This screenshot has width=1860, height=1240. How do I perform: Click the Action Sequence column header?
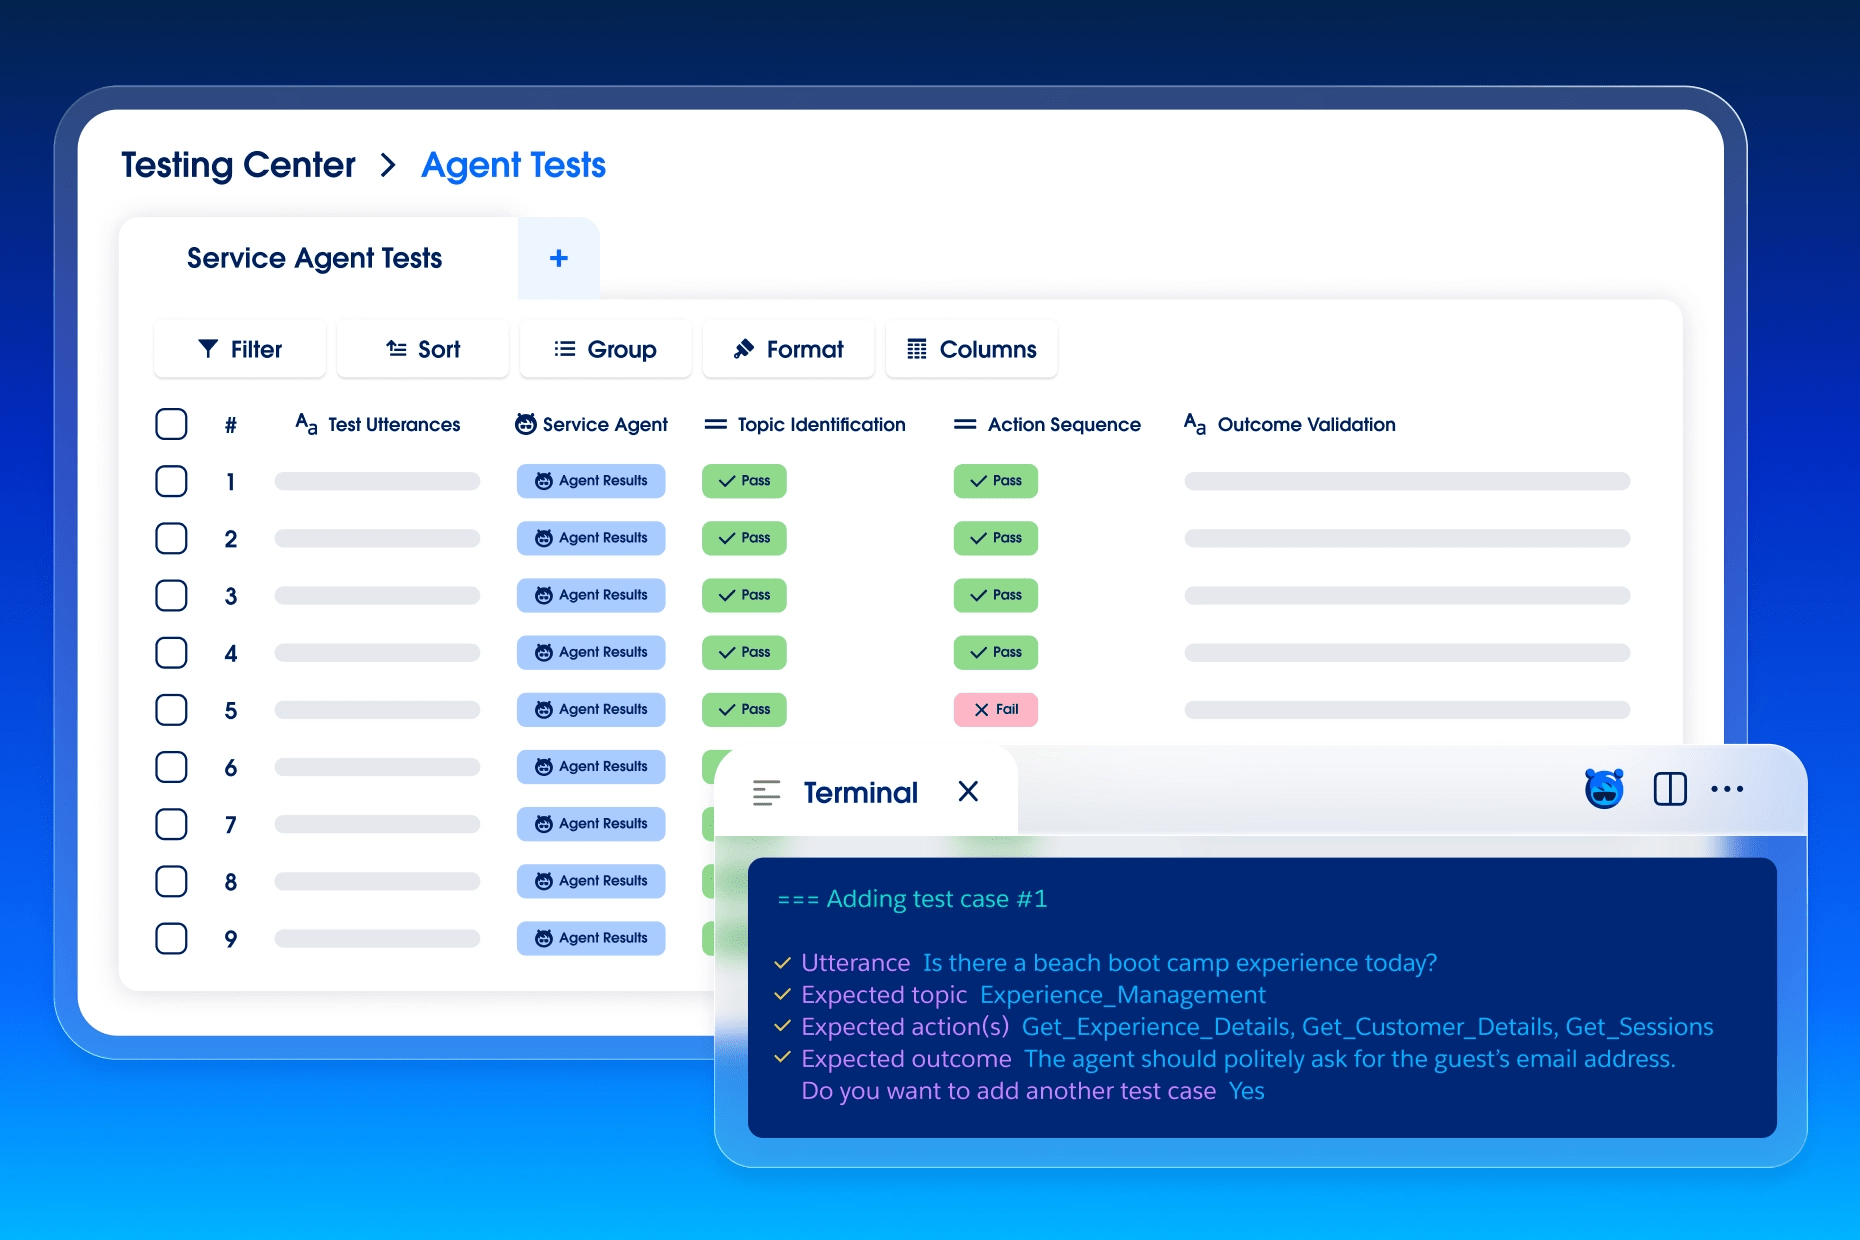coord(1047,424)
